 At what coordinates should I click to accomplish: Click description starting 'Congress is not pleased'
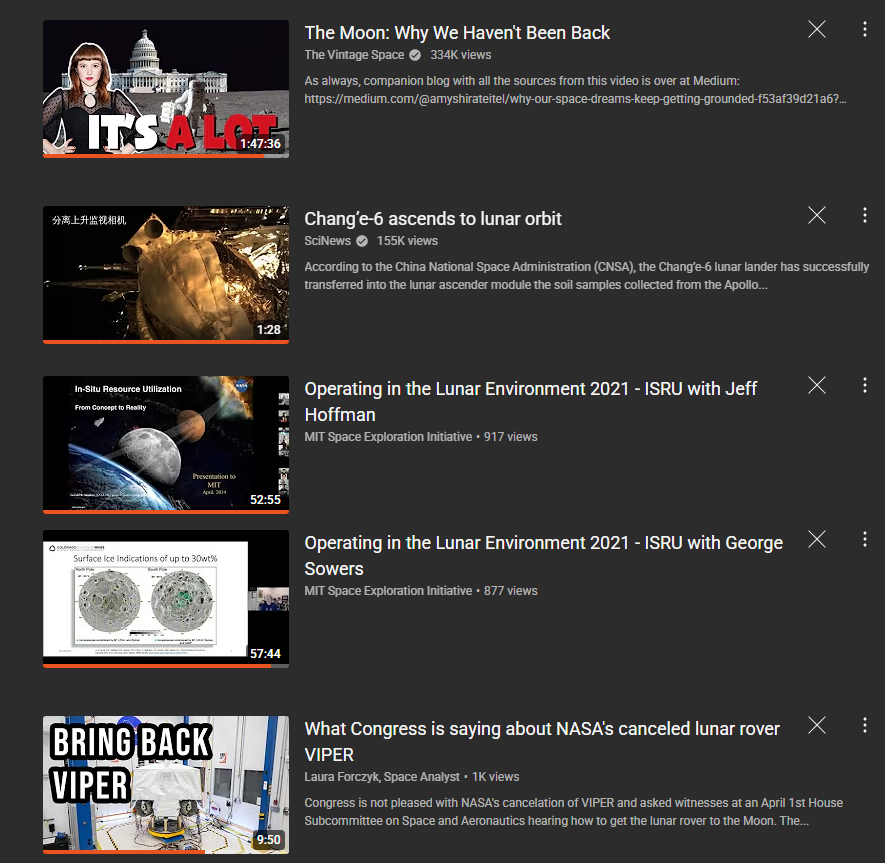(x=573, y=812)
